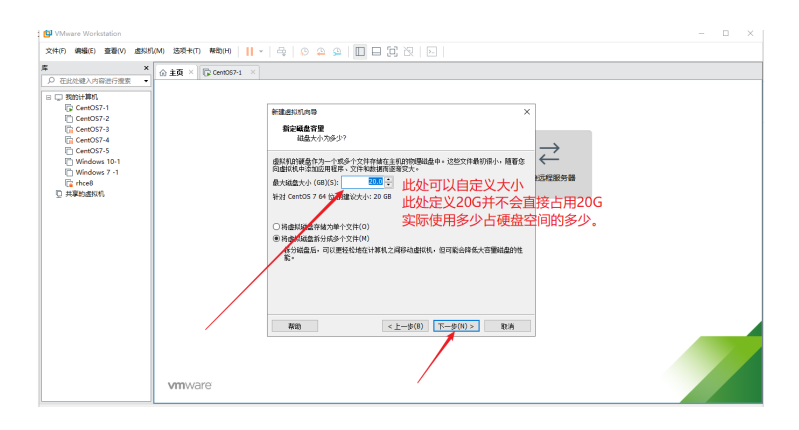Close the 主页 tab
Image resolution: width=799 pixels, height=430 pixels.
[191, 72]
